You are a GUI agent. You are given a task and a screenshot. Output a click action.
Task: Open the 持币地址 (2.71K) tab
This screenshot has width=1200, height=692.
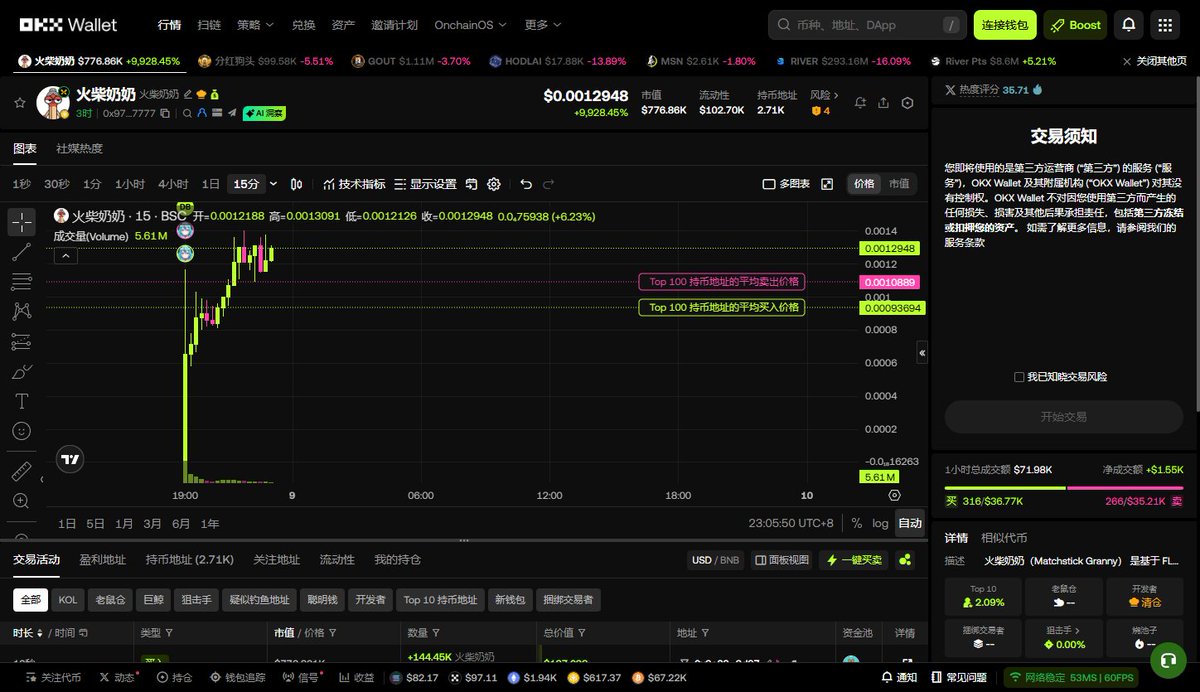pyautogui.click(x=189, y=560)
